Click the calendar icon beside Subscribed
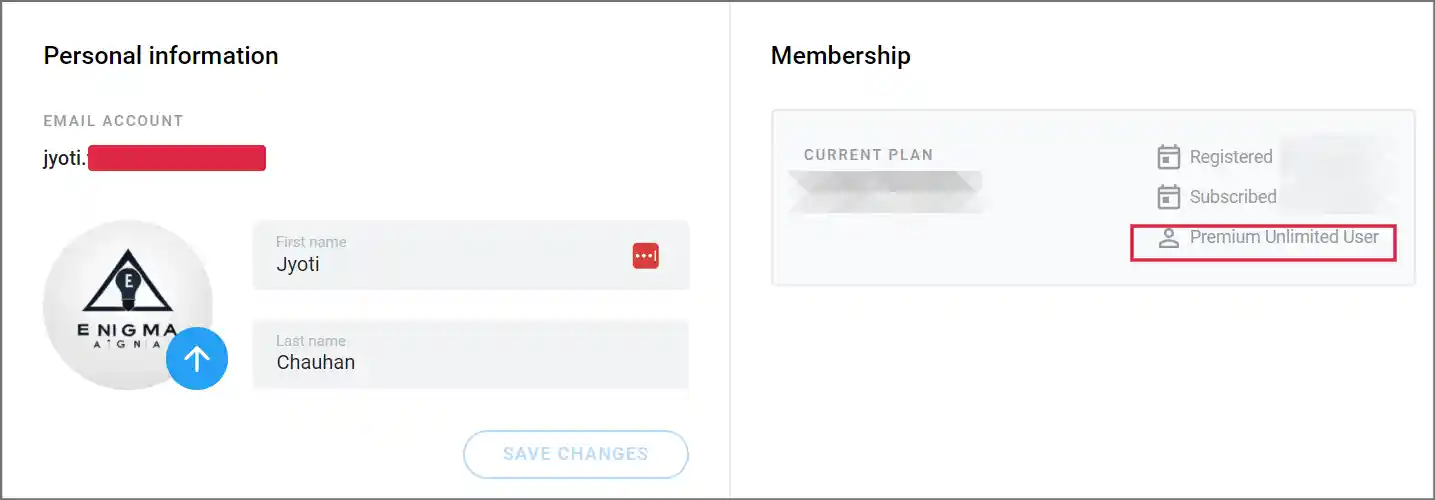 coord(1168,197)
